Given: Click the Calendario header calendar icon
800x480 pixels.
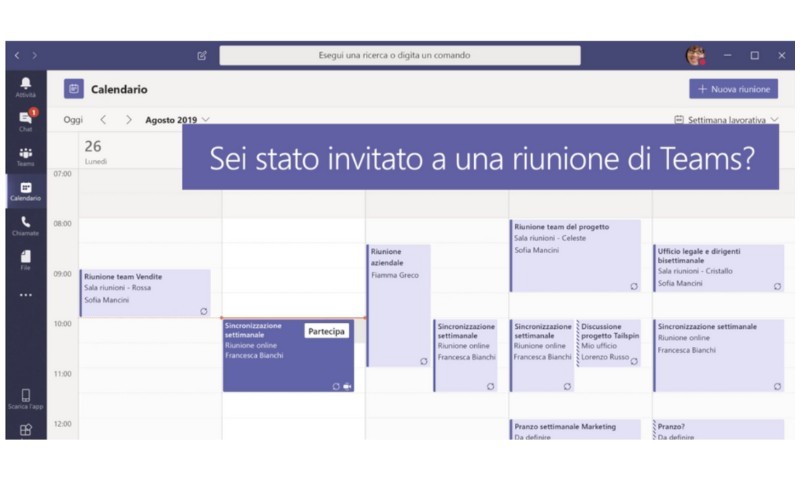Looking at the screenshot, I should 74,89.
